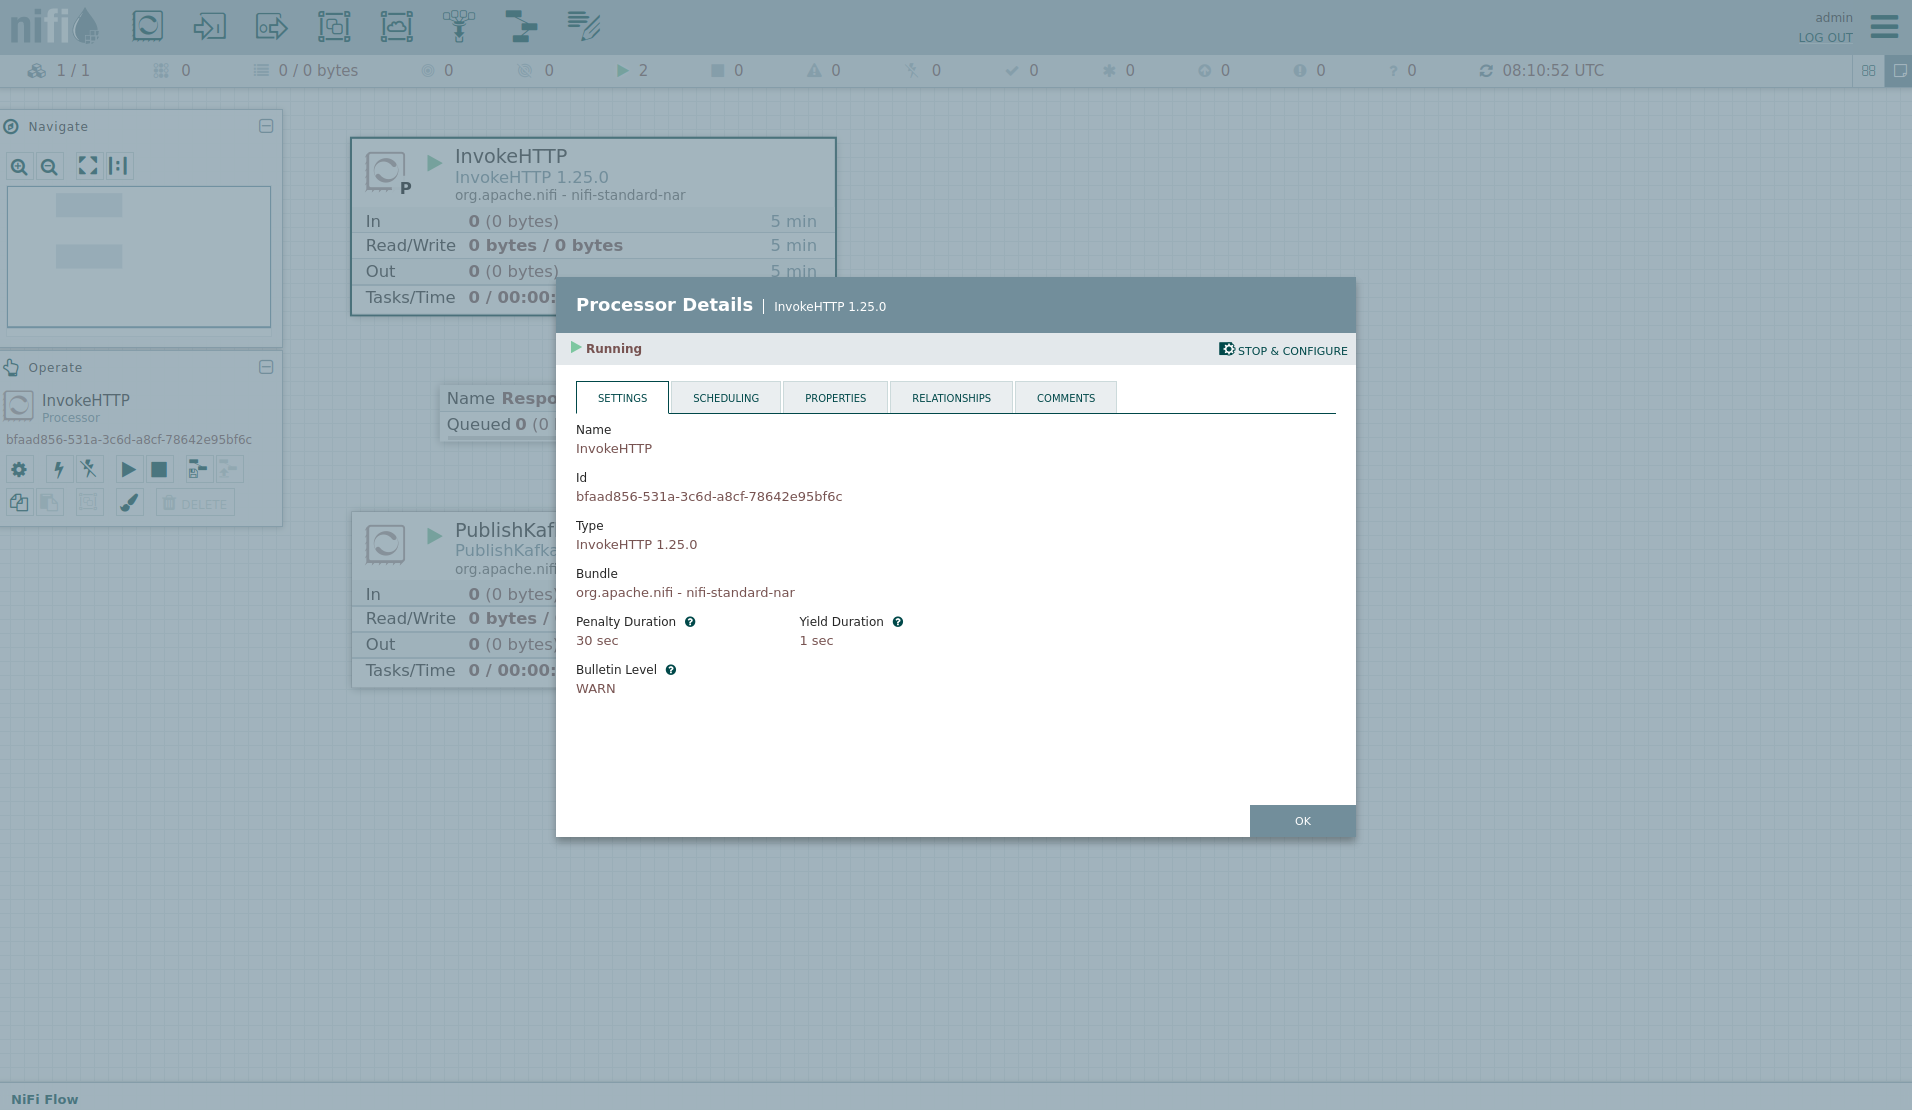
Task: Click Stop & Configure link
Action: (1283, 350)
